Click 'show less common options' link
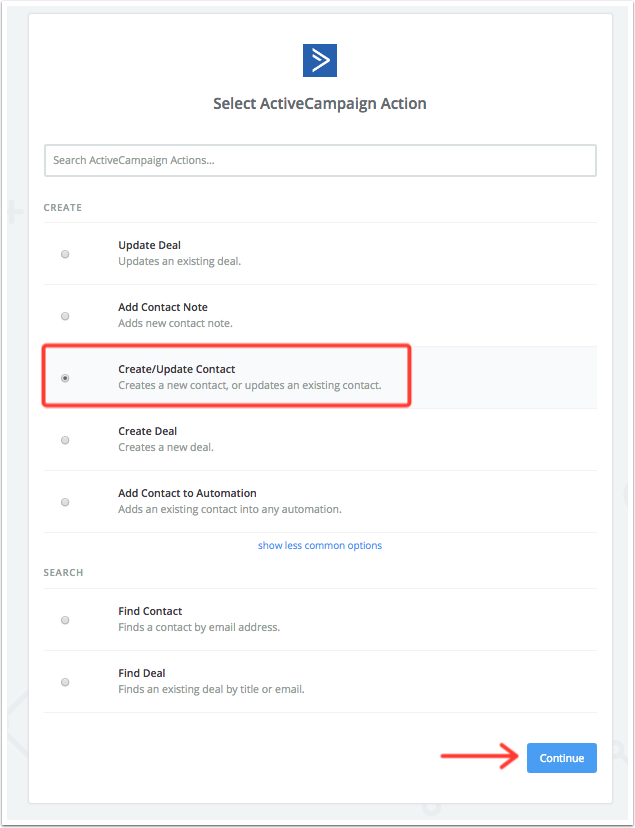The height and width of the screenshot is (828, 635). click(320, 545)
